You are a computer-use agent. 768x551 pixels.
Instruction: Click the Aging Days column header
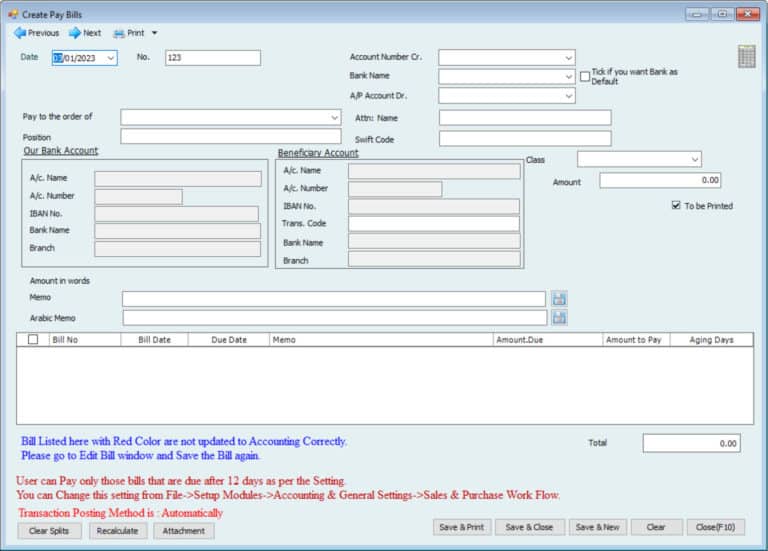click(711, 340)
